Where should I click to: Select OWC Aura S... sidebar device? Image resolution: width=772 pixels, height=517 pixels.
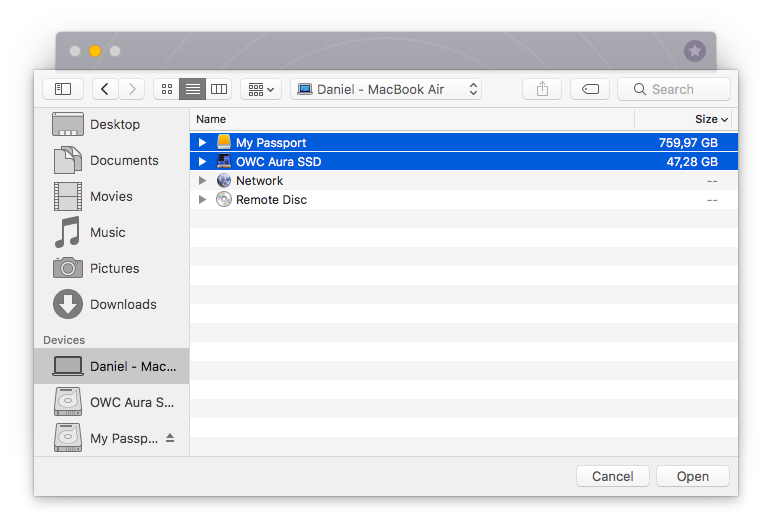(112, 402)
